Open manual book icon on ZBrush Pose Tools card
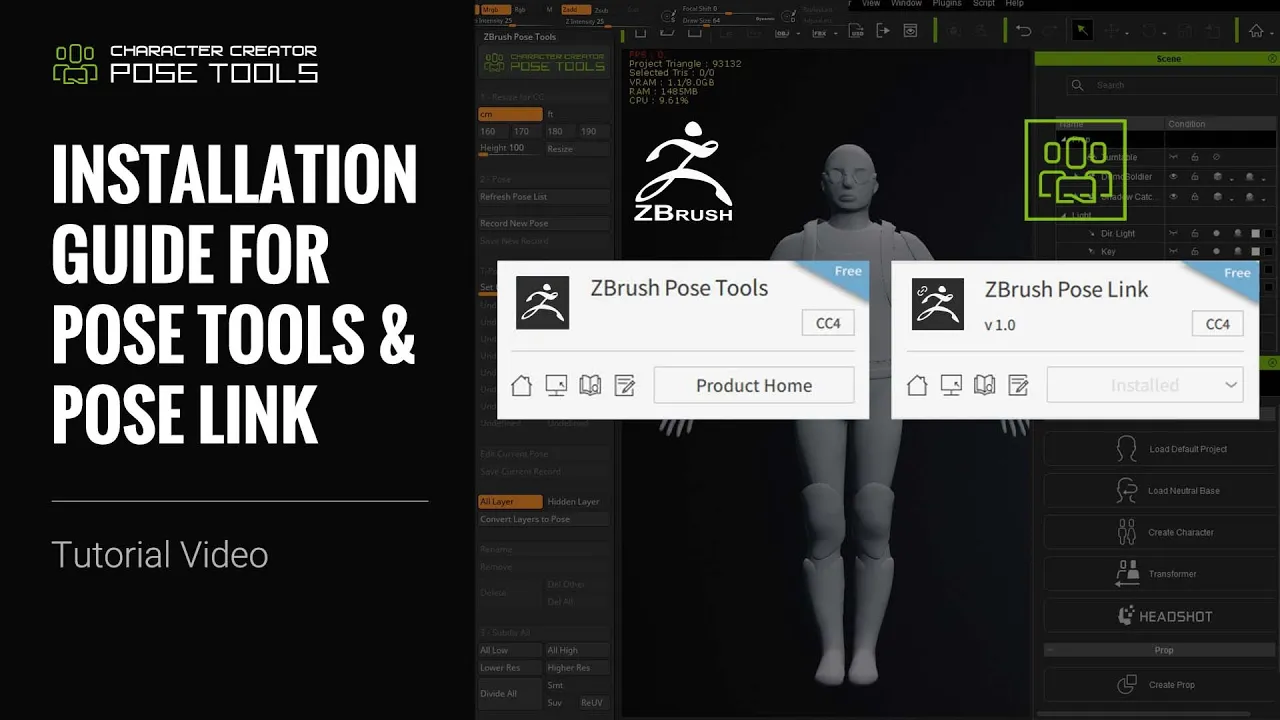The image size is (1280, 720). tap(590, 385)
